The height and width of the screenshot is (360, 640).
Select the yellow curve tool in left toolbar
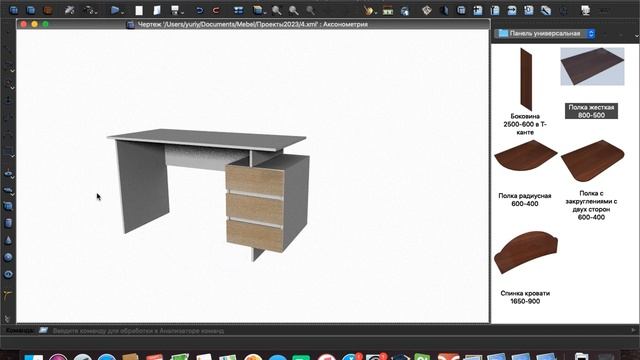click(x=8, y=295)
